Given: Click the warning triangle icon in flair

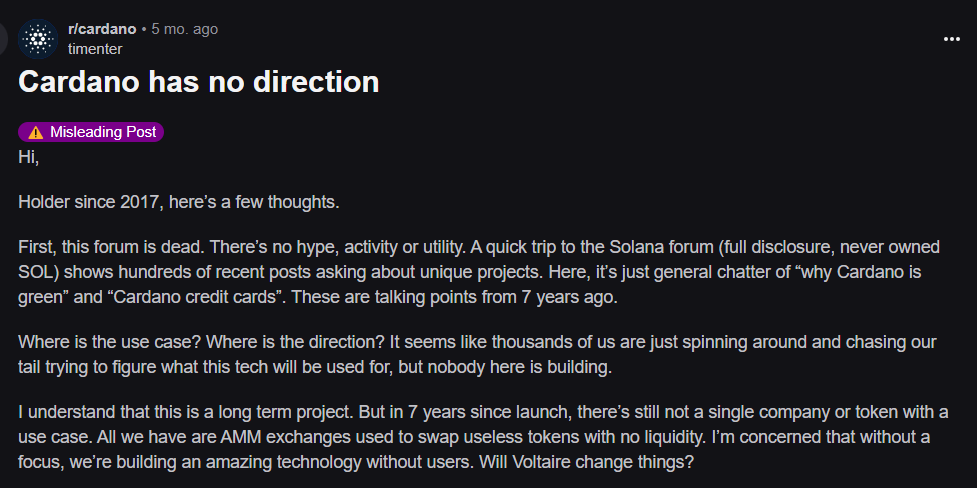Looking at the screenshot, I should [x=36, y=132].
